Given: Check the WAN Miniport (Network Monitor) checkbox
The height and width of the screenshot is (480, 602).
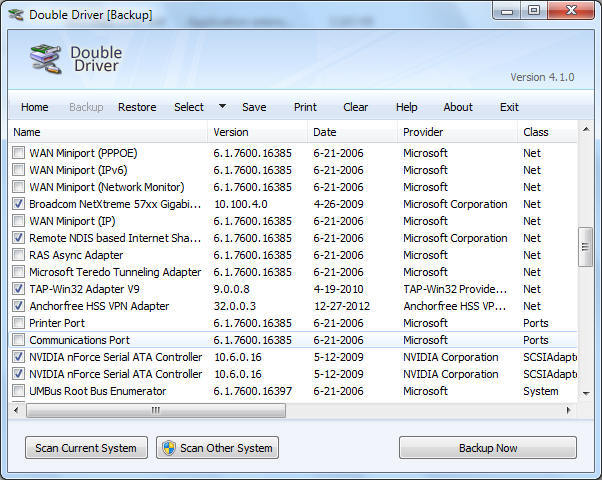Looking at the screenshot, I should click(18, 187).
